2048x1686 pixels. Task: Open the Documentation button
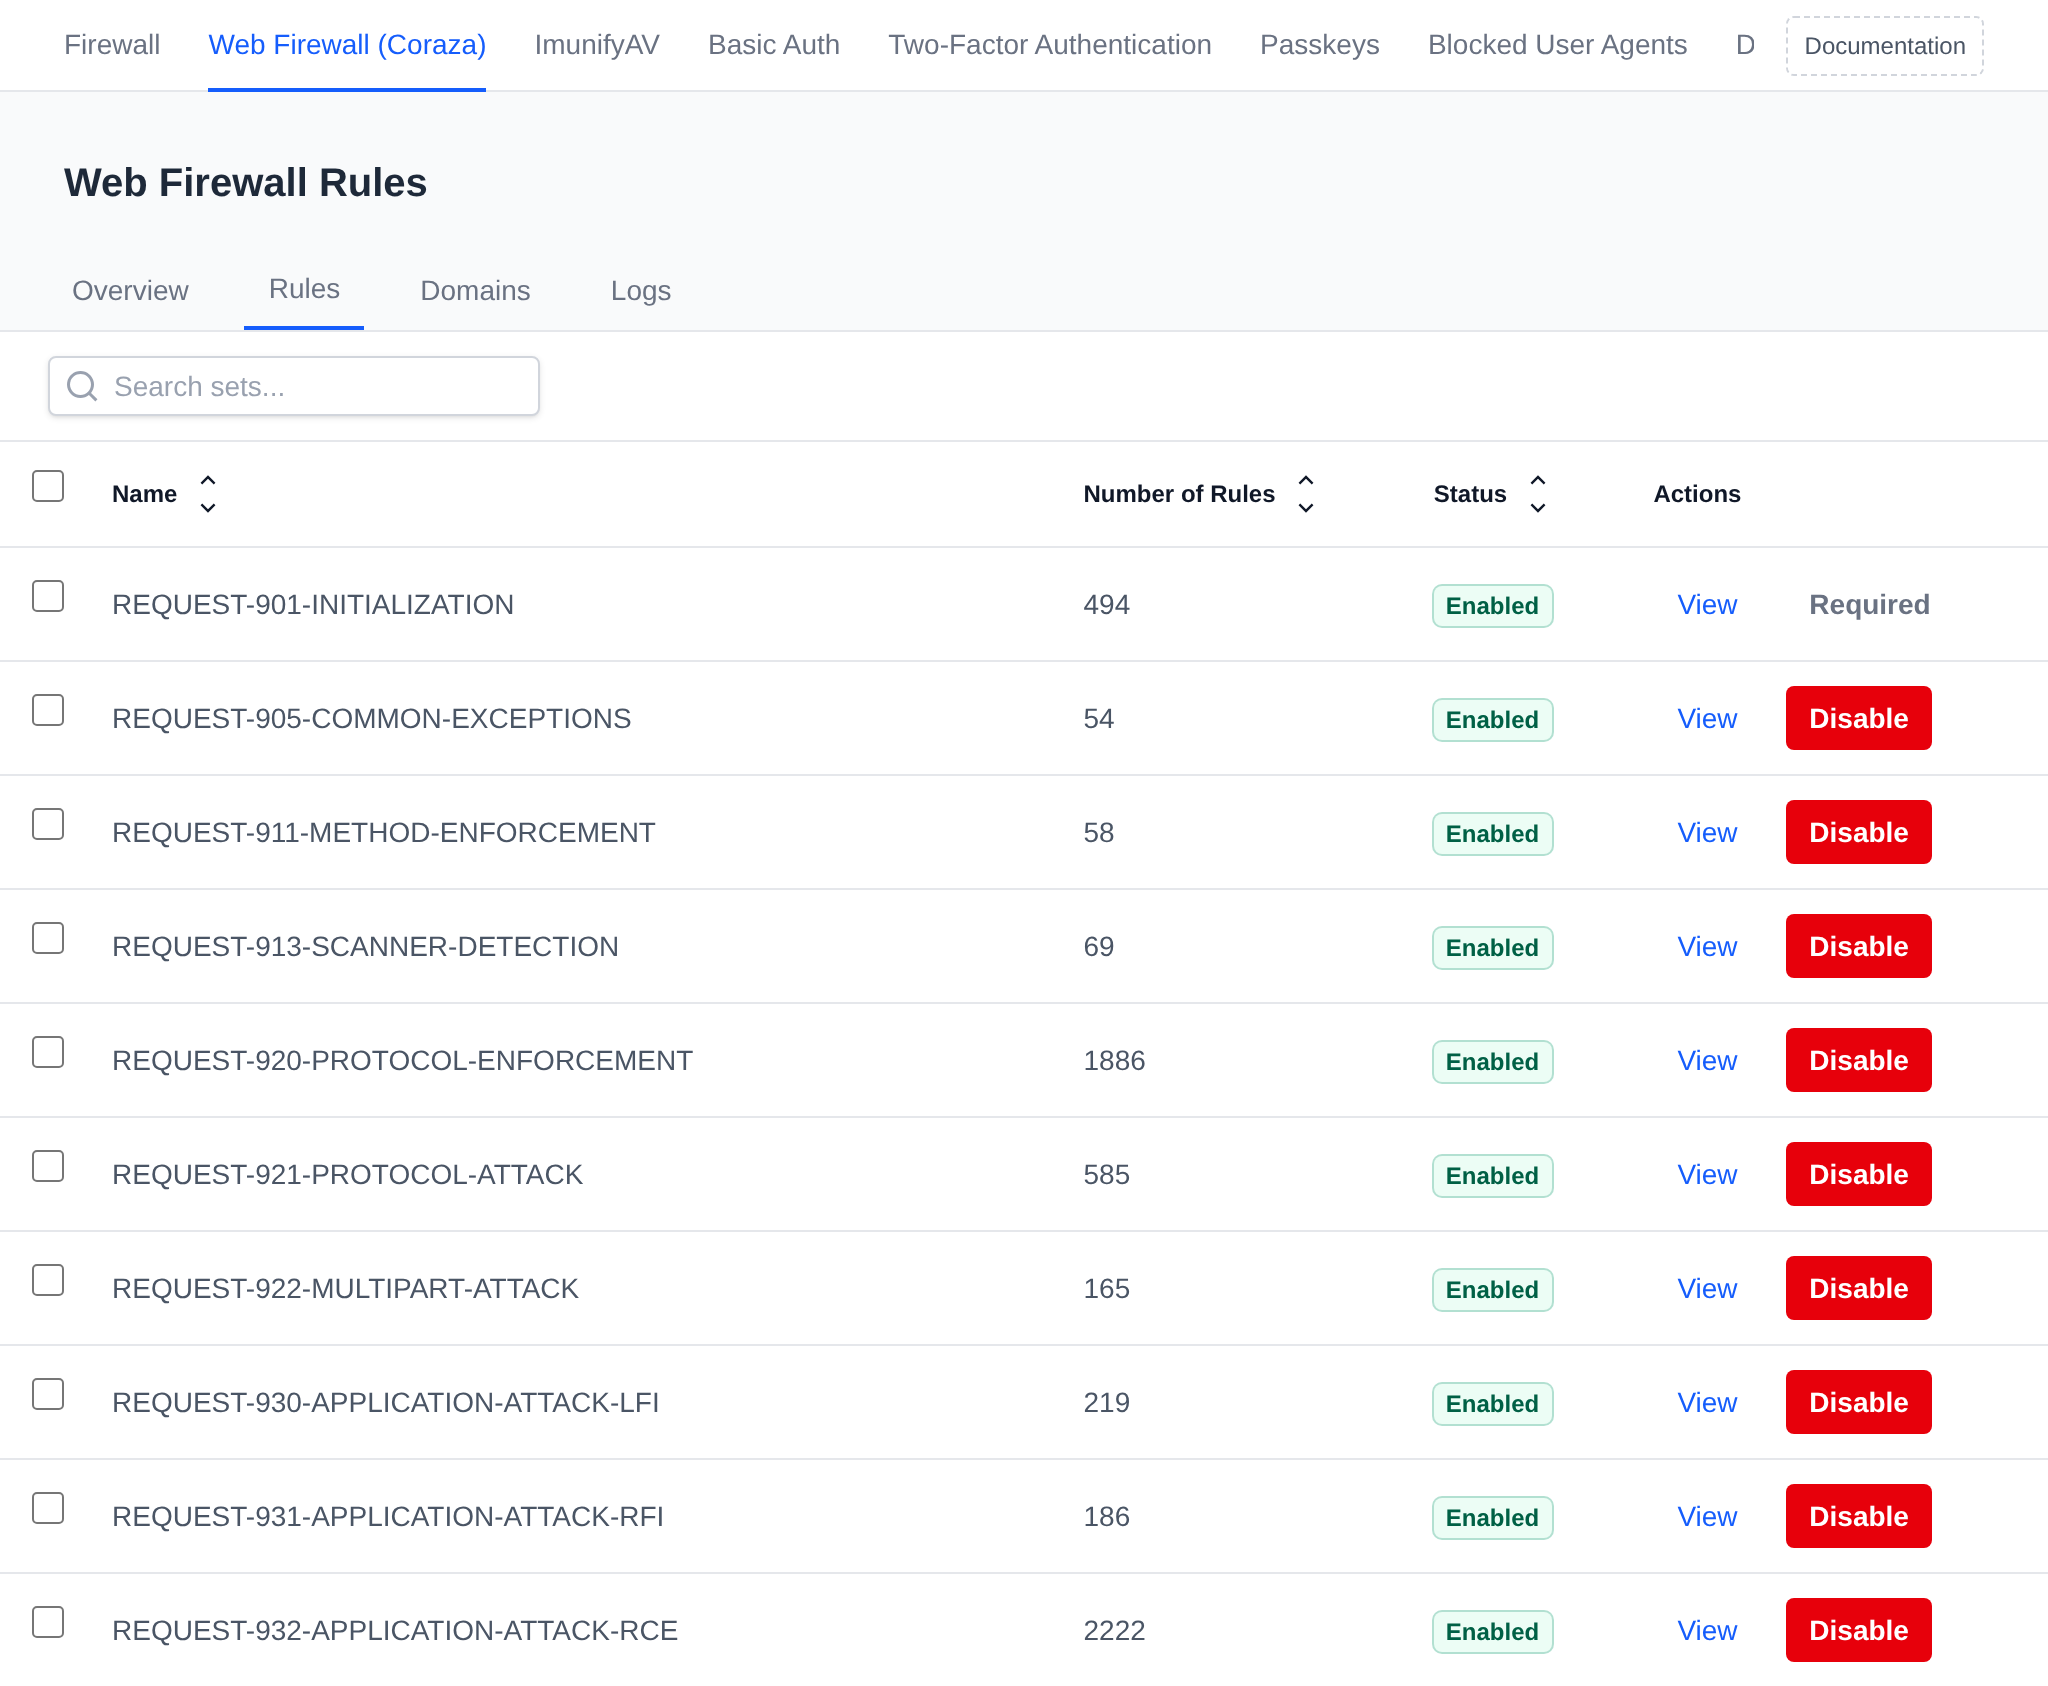[1885, 46]
